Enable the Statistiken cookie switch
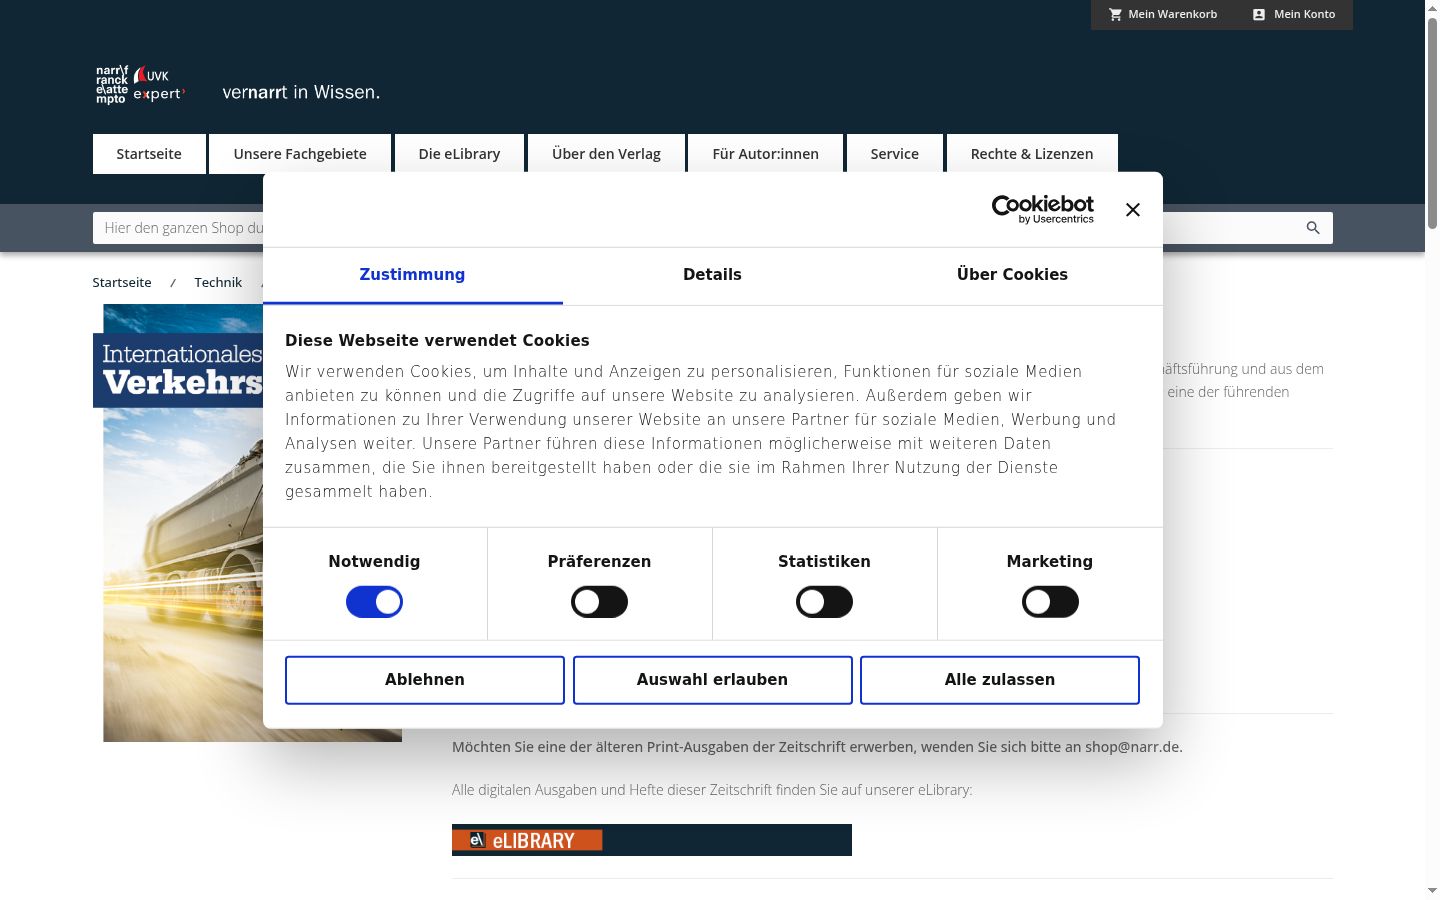 [x=824, y=602]
